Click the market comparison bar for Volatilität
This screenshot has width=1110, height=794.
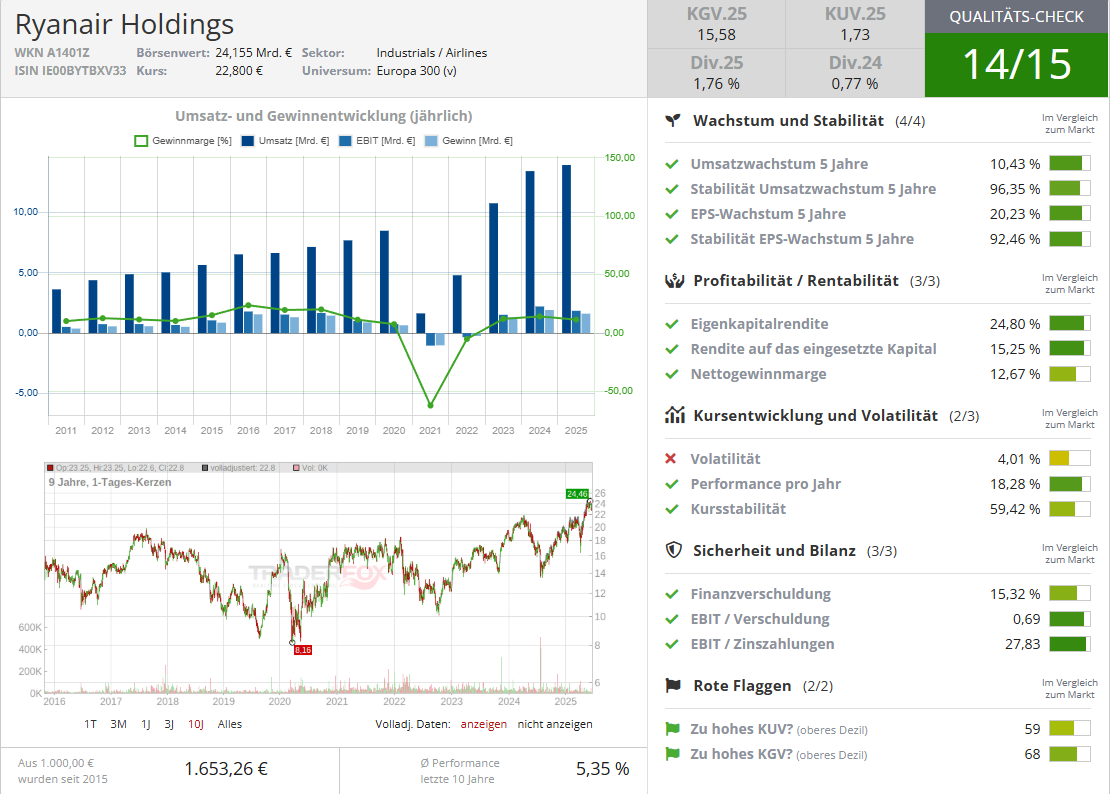(x=1070, y=459)
